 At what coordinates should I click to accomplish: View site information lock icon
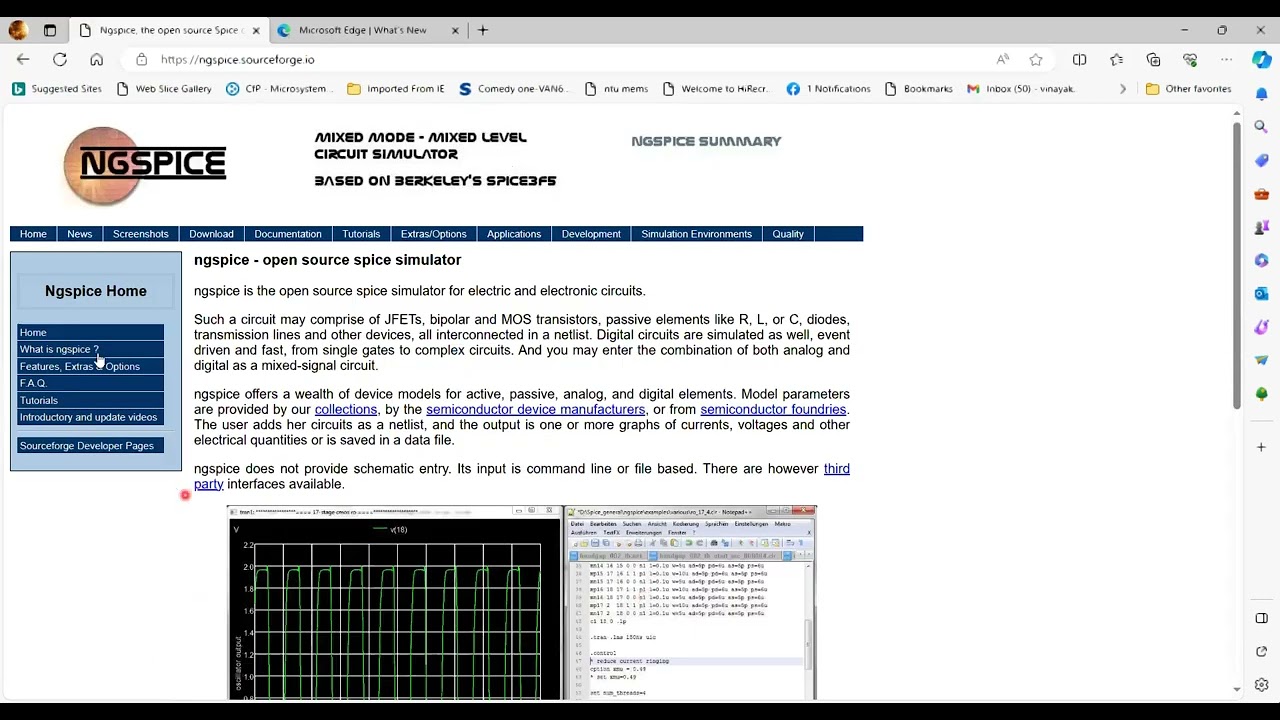click(x=142, y=60)
